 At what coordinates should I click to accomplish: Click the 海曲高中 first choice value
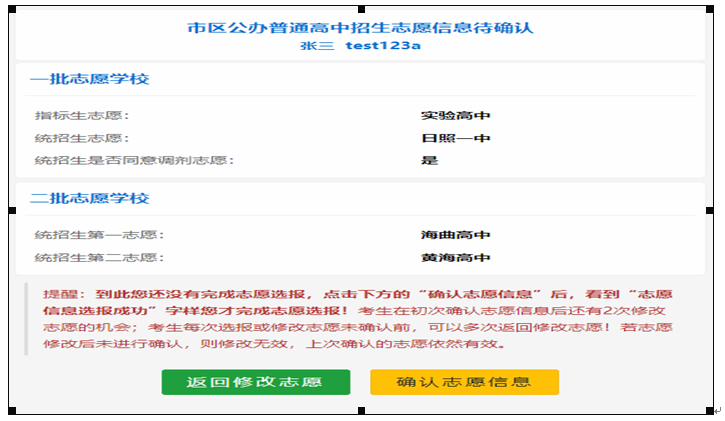tap(456, 235)
